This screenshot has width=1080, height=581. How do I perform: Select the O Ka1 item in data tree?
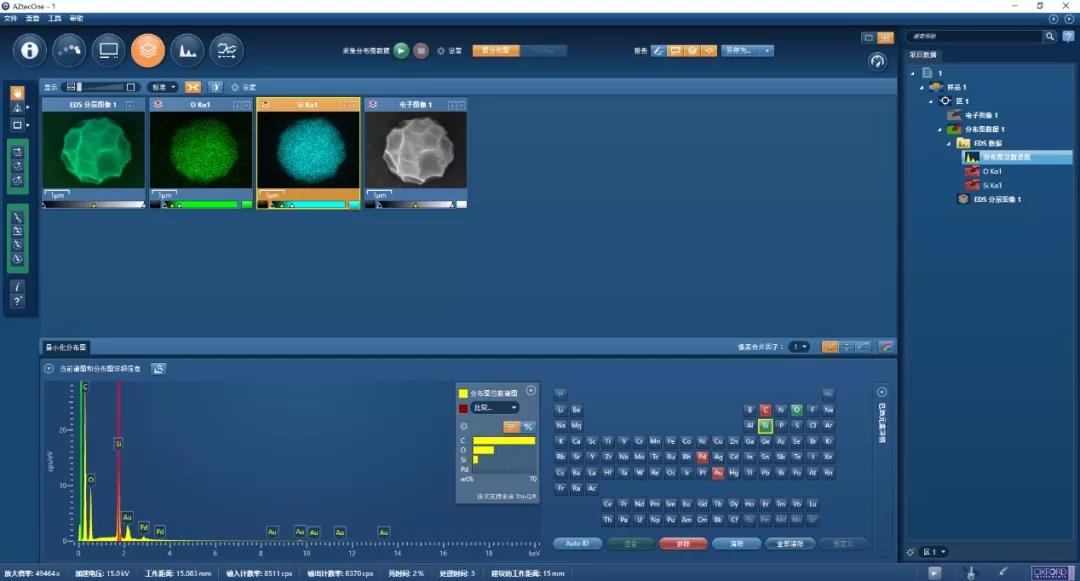[x=992, y=171]
